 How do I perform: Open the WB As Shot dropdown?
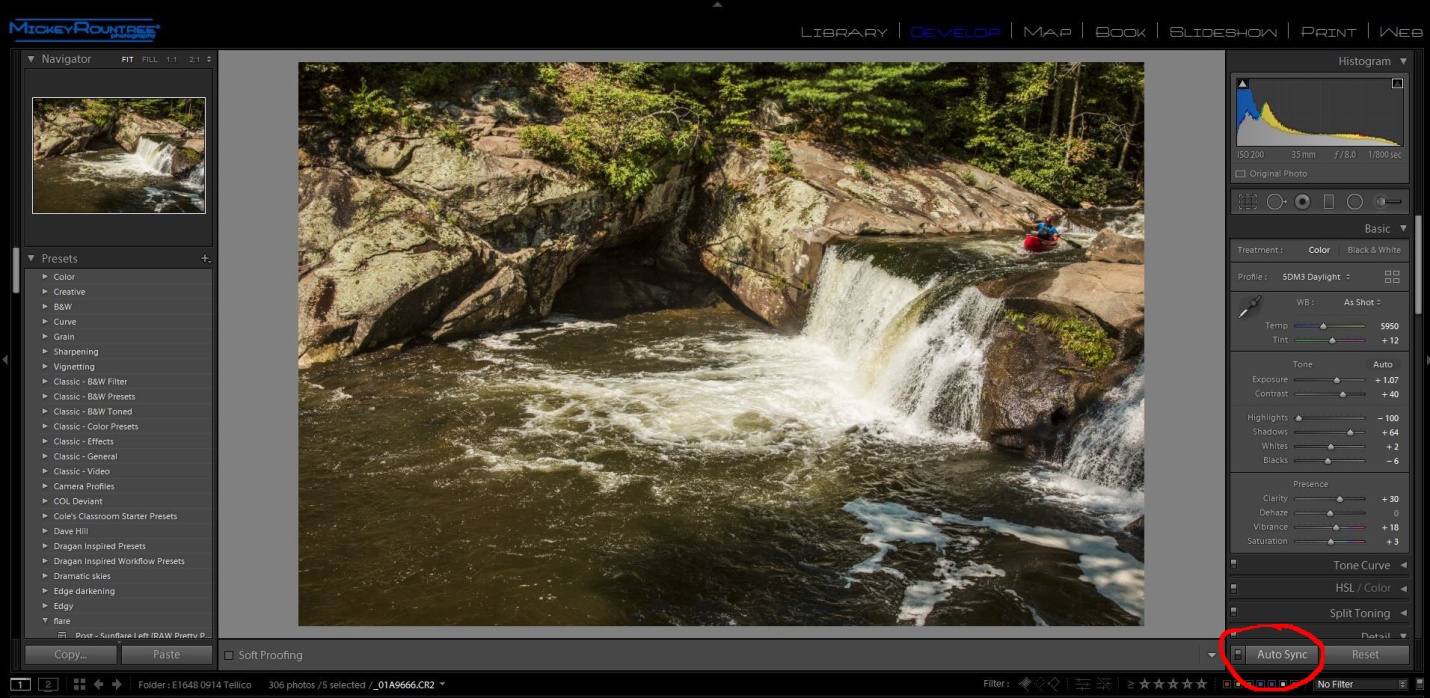1362,302
